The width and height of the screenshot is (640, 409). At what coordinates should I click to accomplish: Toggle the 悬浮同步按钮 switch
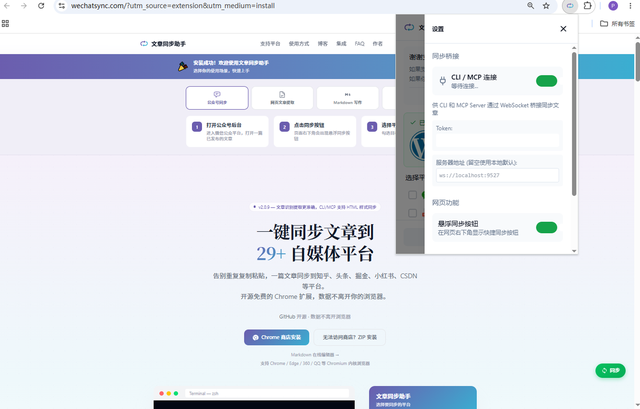tap(546, 227)
